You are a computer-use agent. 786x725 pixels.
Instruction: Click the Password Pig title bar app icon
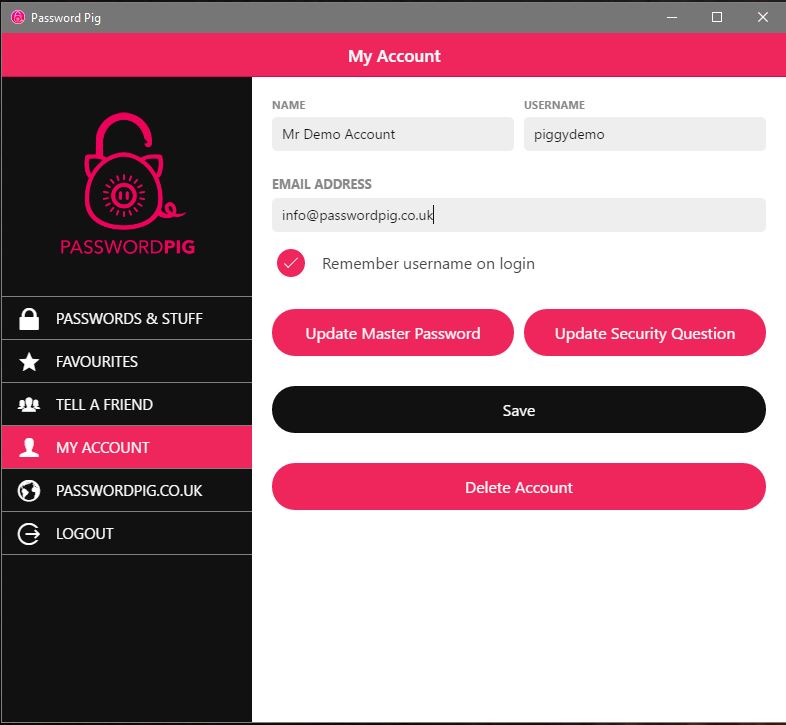pyautogui.click(x=18, y=17)
